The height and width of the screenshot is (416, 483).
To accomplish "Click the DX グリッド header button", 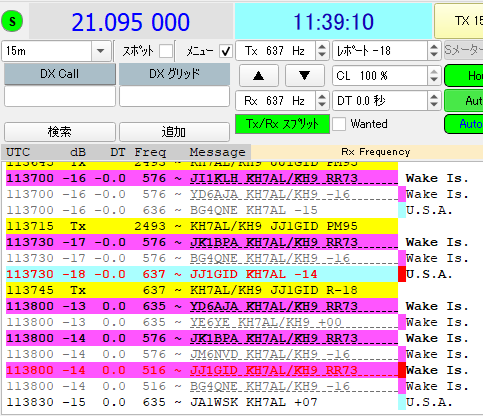I will pos(174,74).
